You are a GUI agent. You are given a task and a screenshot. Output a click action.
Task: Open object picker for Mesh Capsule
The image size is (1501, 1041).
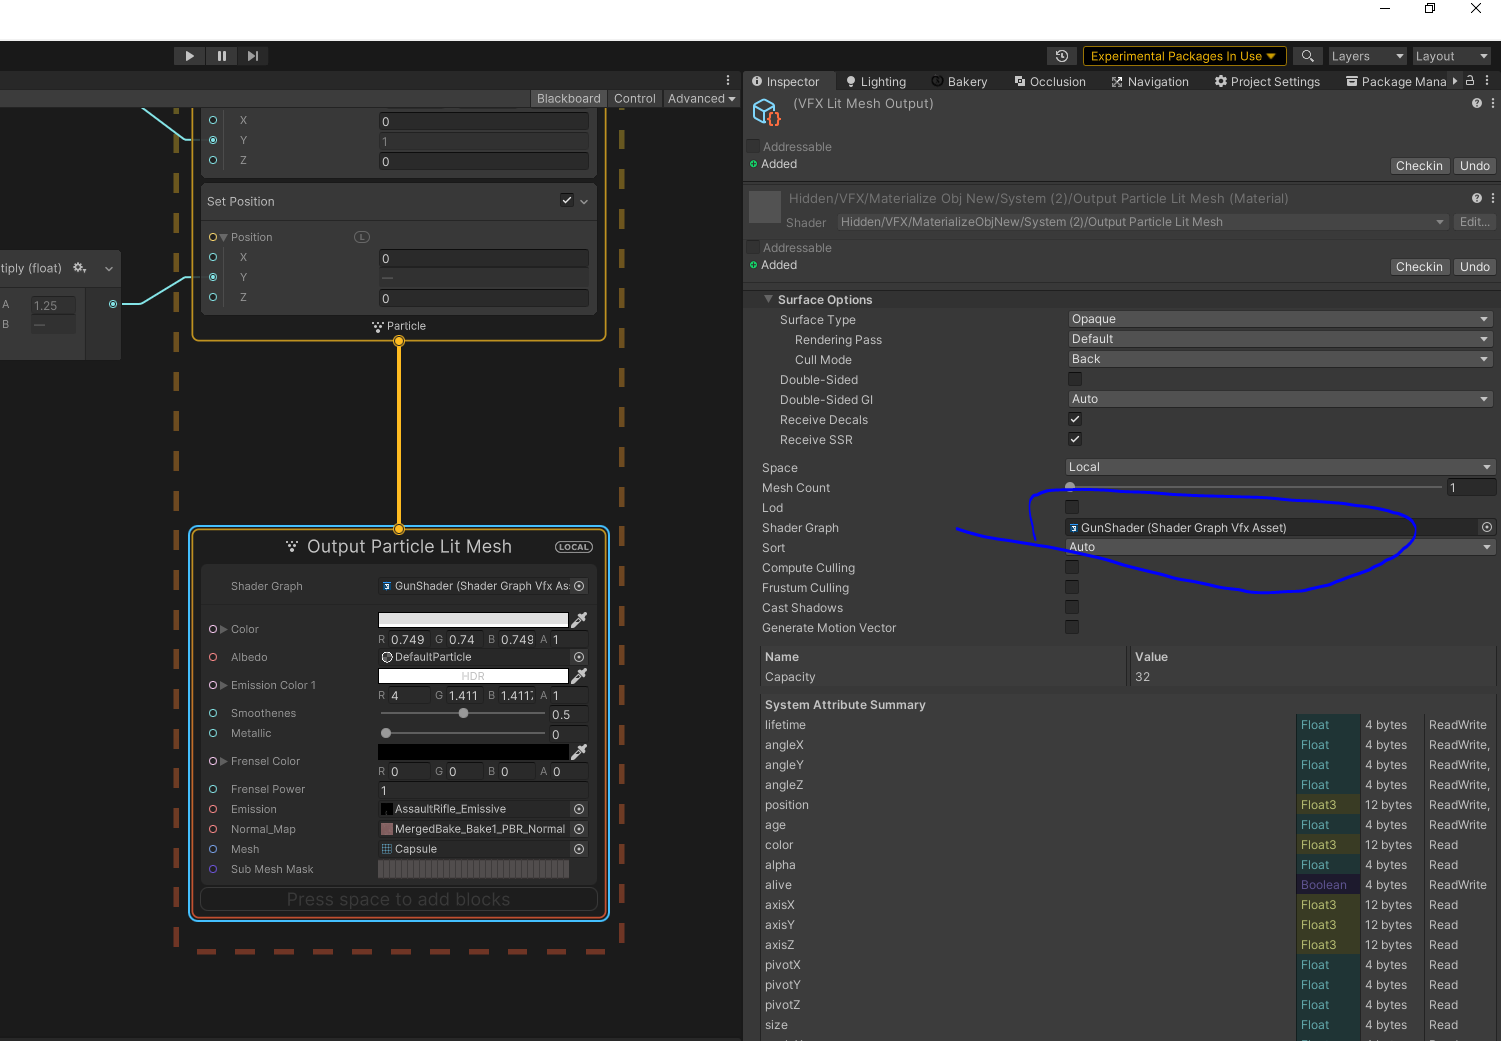(x=579, y=849)
